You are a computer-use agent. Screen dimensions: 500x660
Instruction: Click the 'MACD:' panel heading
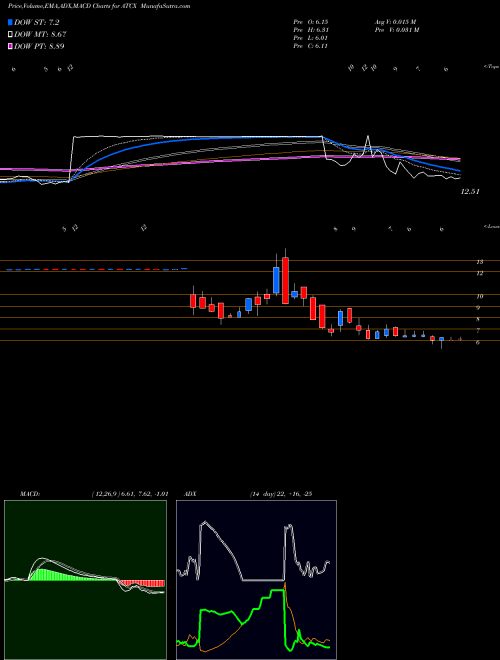coord(29,494)
